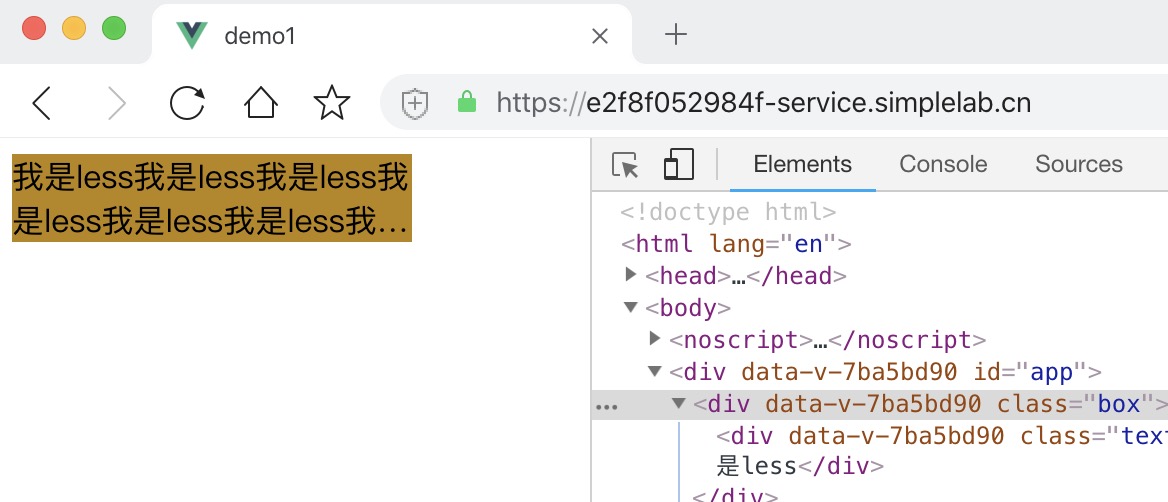This screenshot has height=502, width=1168.
Task: Collapse the body element node
Action: 631,307
